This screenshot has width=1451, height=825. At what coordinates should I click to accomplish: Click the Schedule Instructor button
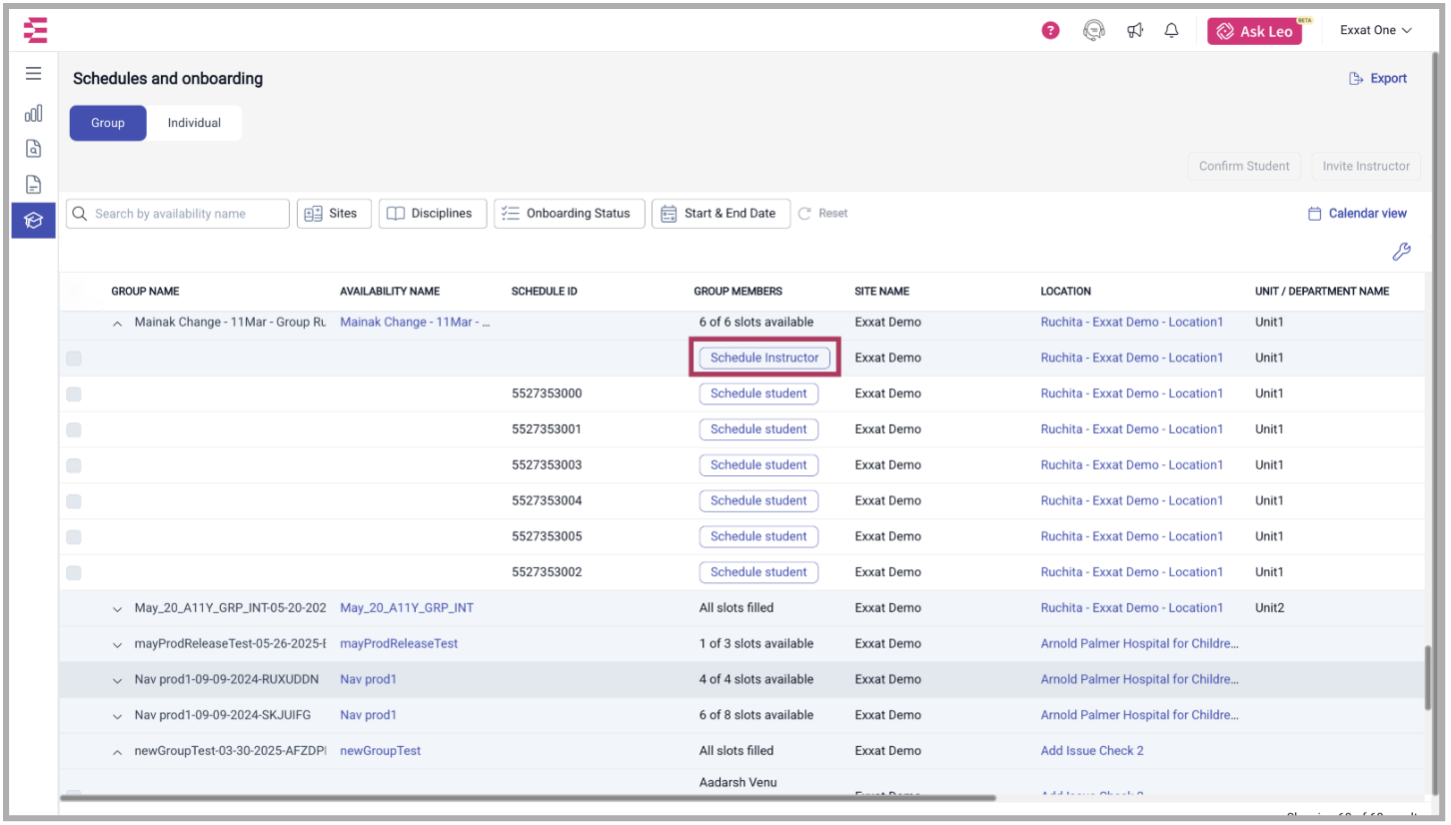764,358
